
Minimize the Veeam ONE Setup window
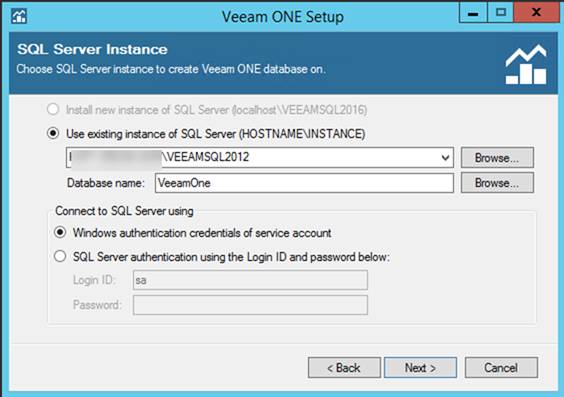click(x=473, y=13)
